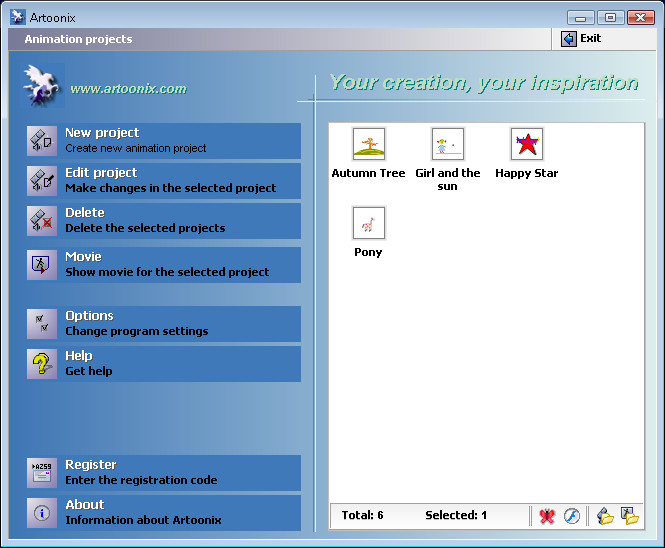Viewport: 665px width, 548px height.
Task: Click the film-strip folder icon
Action: click(x=605, y=516)
